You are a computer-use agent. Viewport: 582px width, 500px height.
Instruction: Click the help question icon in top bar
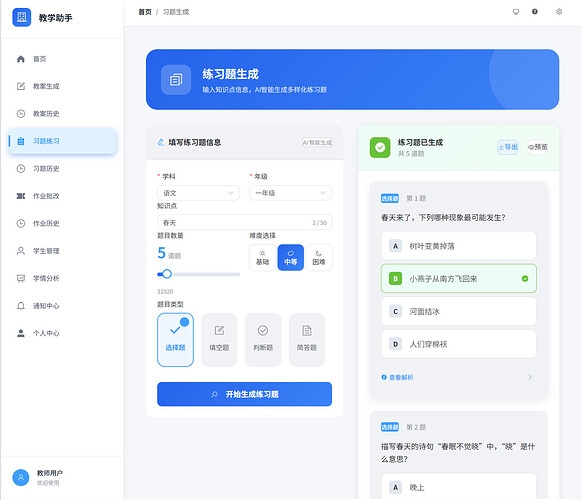pos(534,12)
